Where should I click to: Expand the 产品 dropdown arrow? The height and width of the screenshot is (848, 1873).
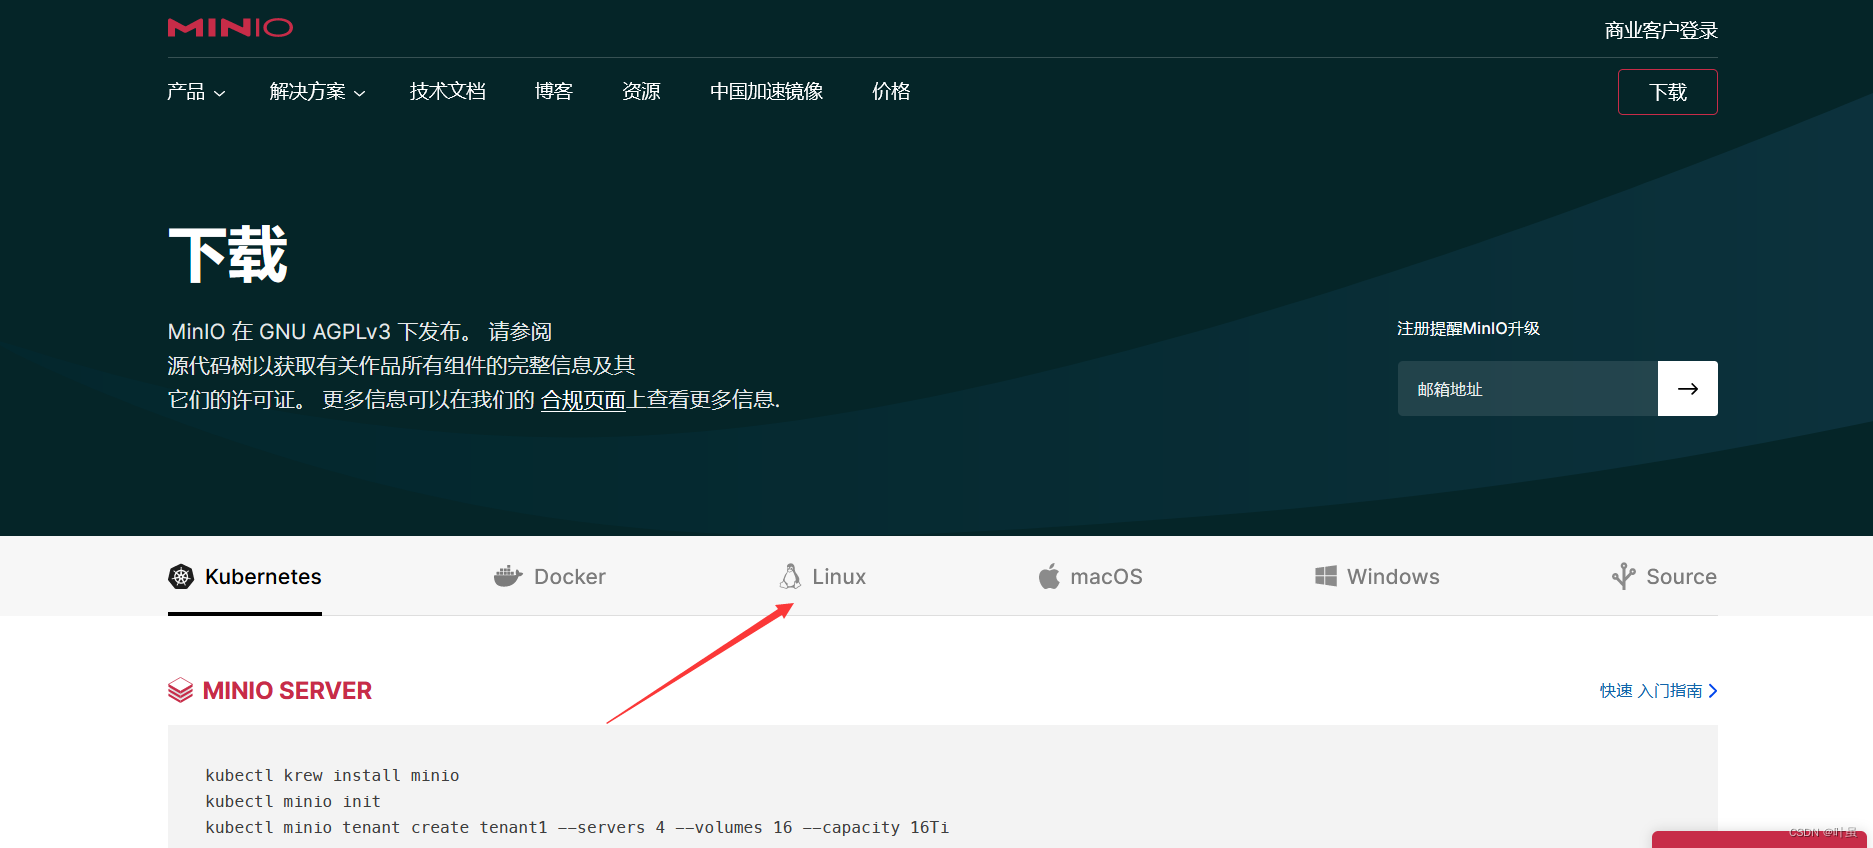[x=220, y=93]
